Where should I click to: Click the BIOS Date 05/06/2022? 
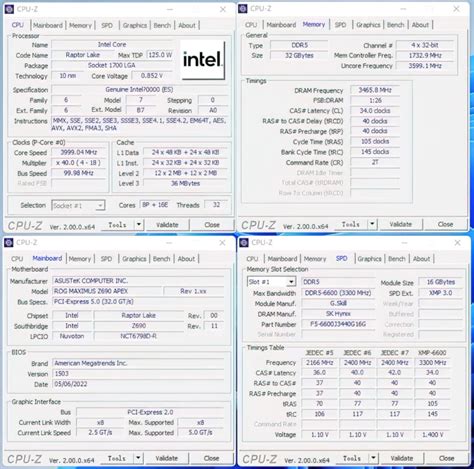(139, 384)
